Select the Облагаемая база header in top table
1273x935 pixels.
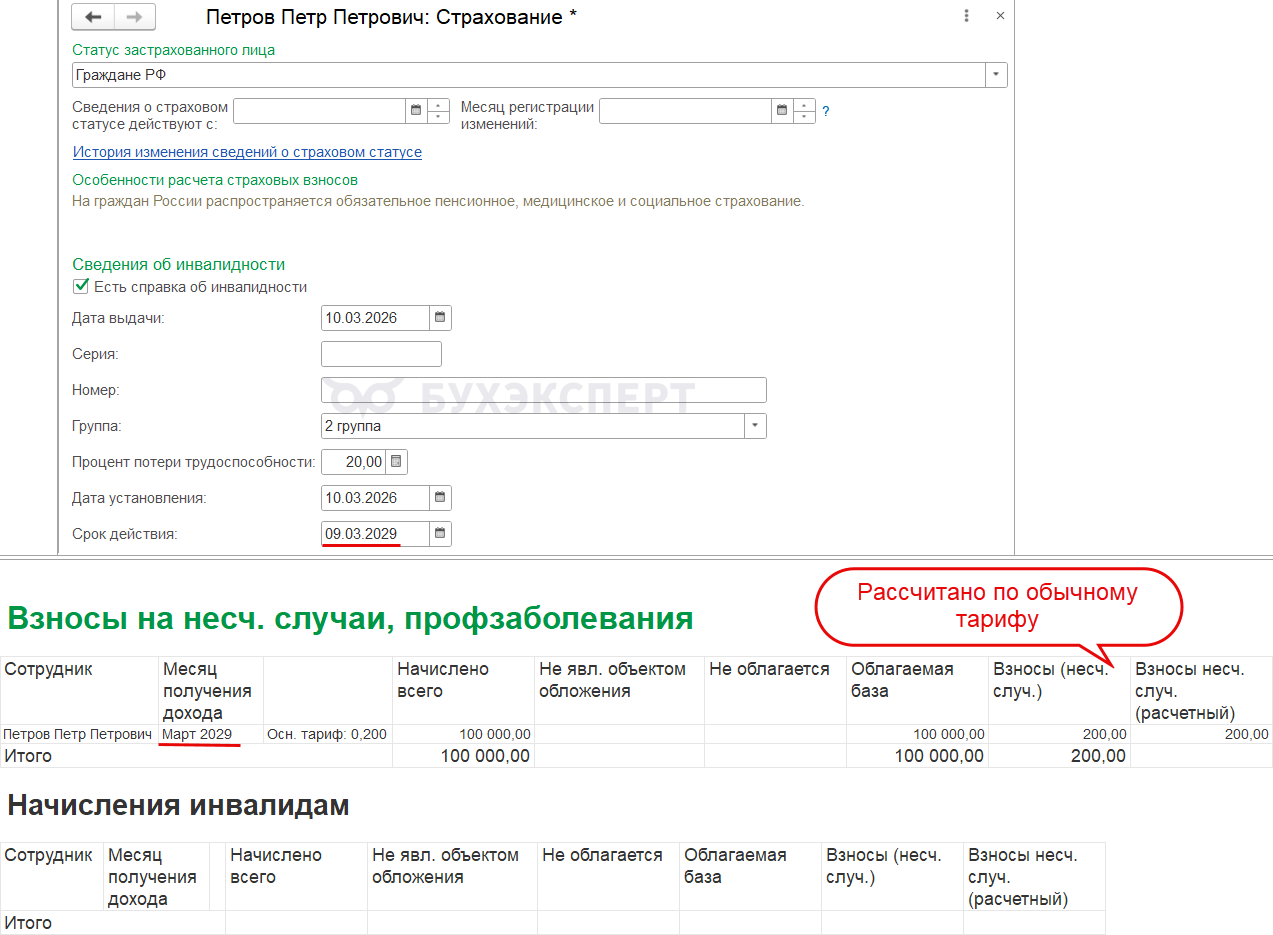point(918,691)
